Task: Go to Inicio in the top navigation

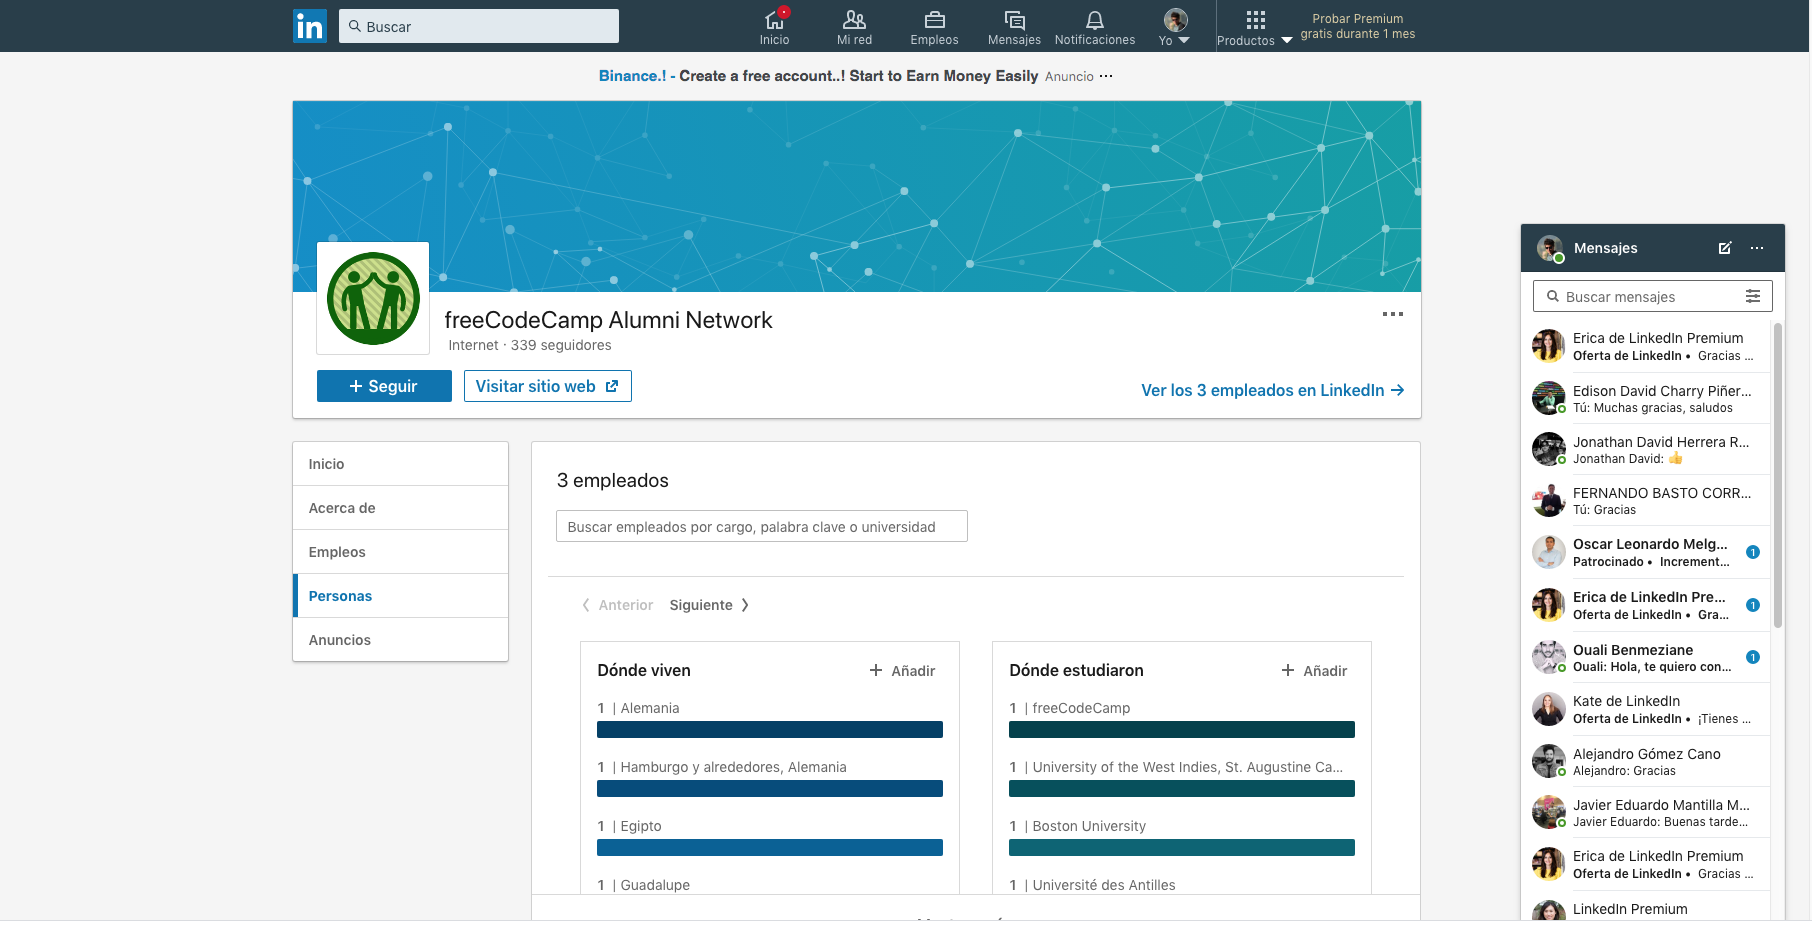Action: (774, 27)
